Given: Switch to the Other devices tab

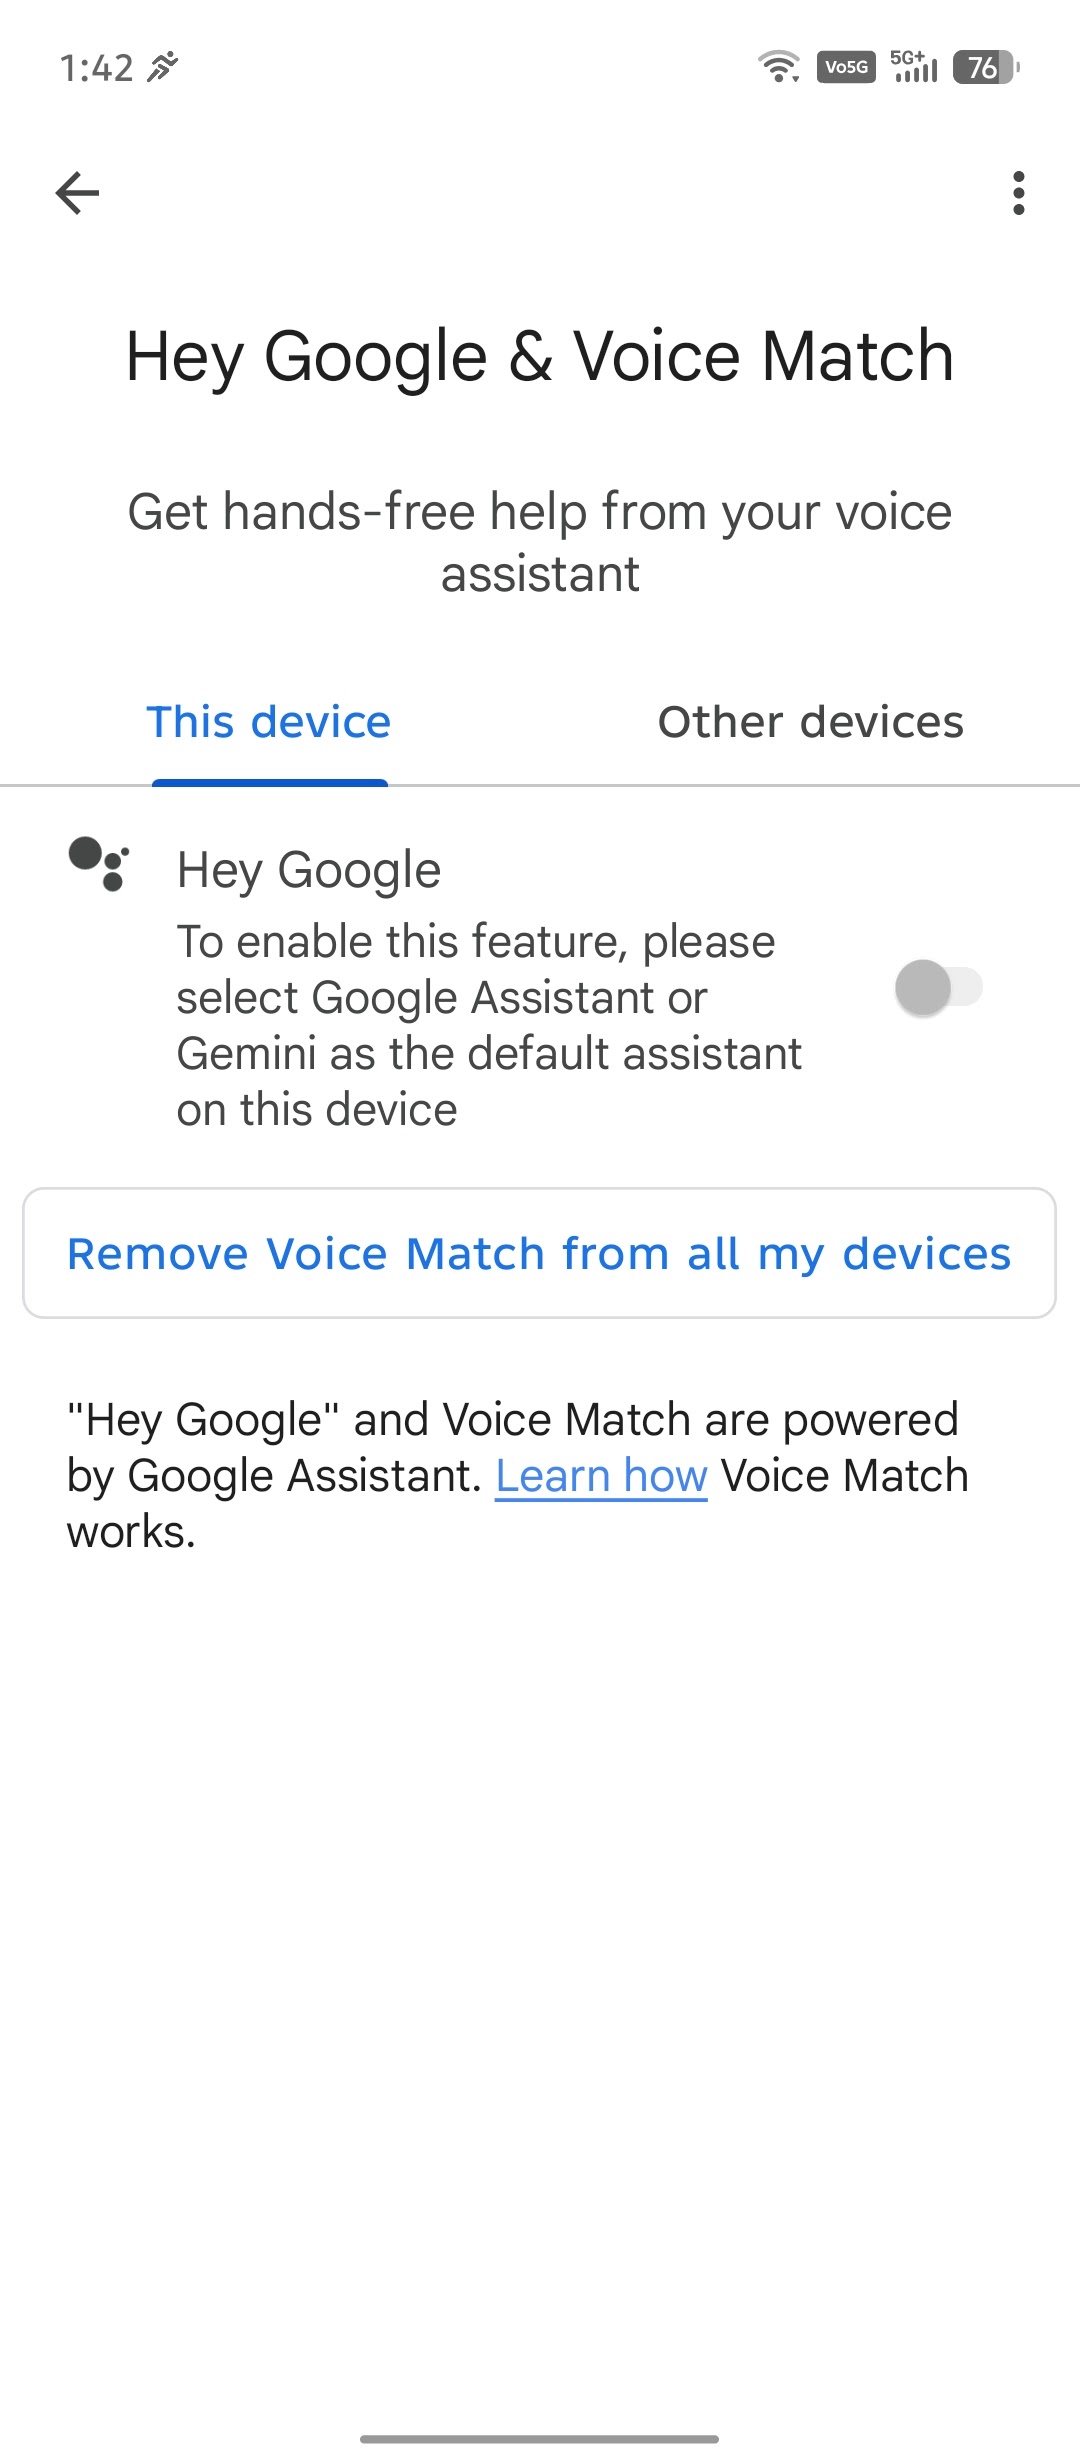Looking at the screenshot, I should [x=810, y=722].
